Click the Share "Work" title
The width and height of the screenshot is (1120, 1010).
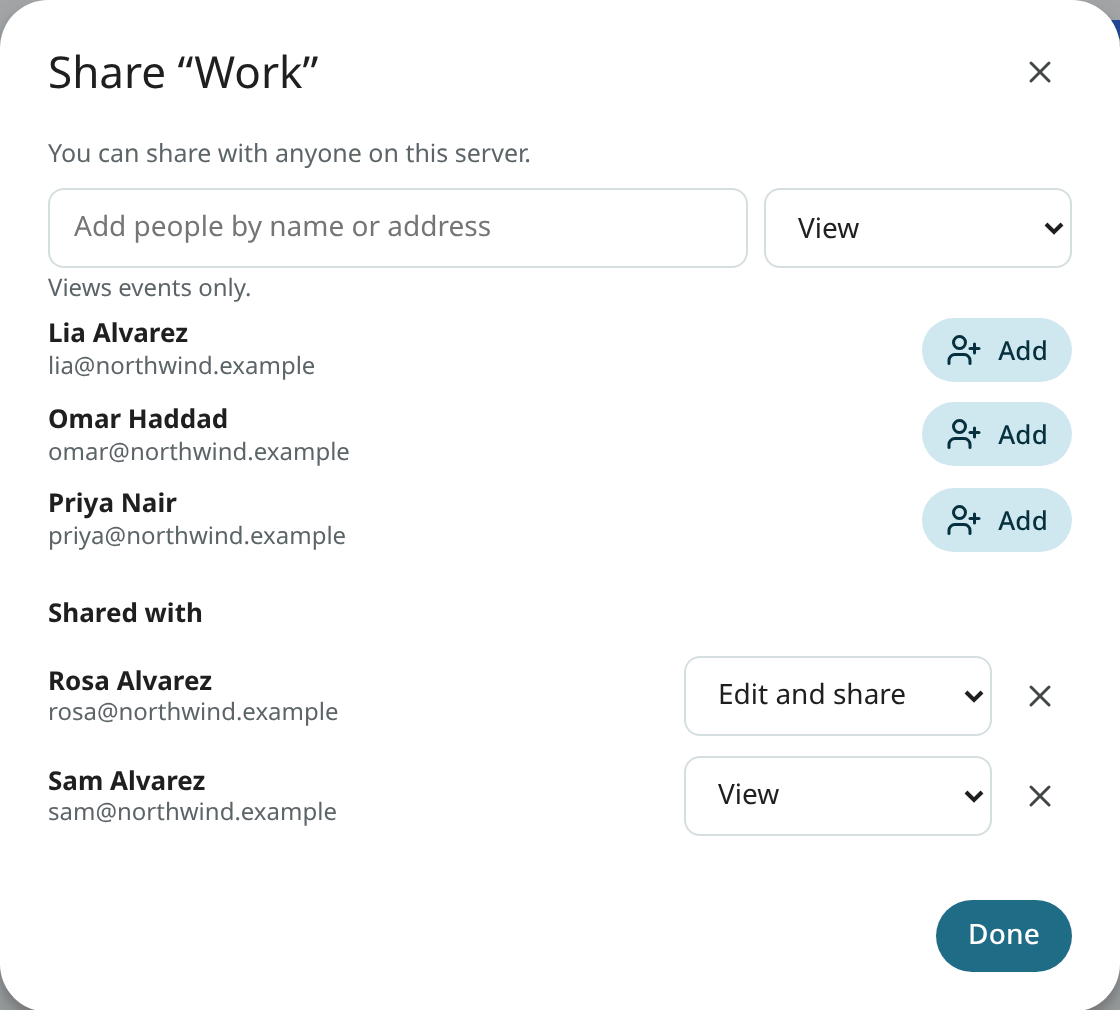(x=183, y=73)
